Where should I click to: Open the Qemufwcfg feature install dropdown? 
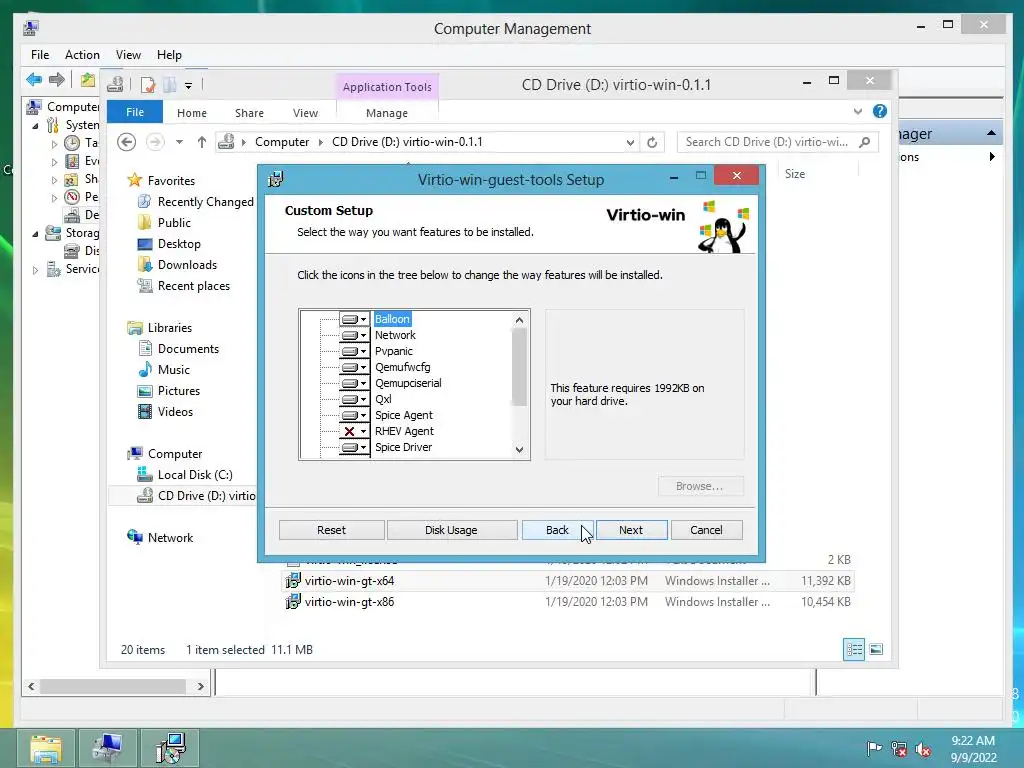tap(355, 367)
